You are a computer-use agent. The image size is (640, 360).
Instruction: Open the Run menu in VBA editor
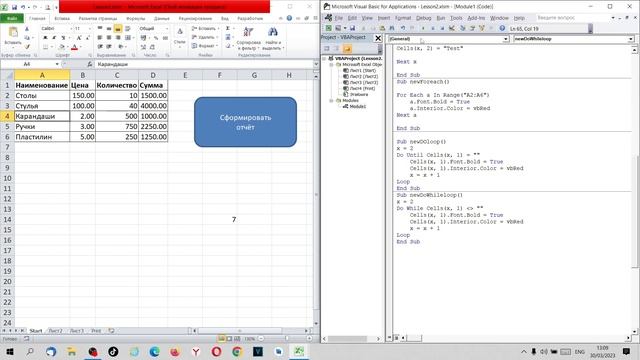point(441,18)
